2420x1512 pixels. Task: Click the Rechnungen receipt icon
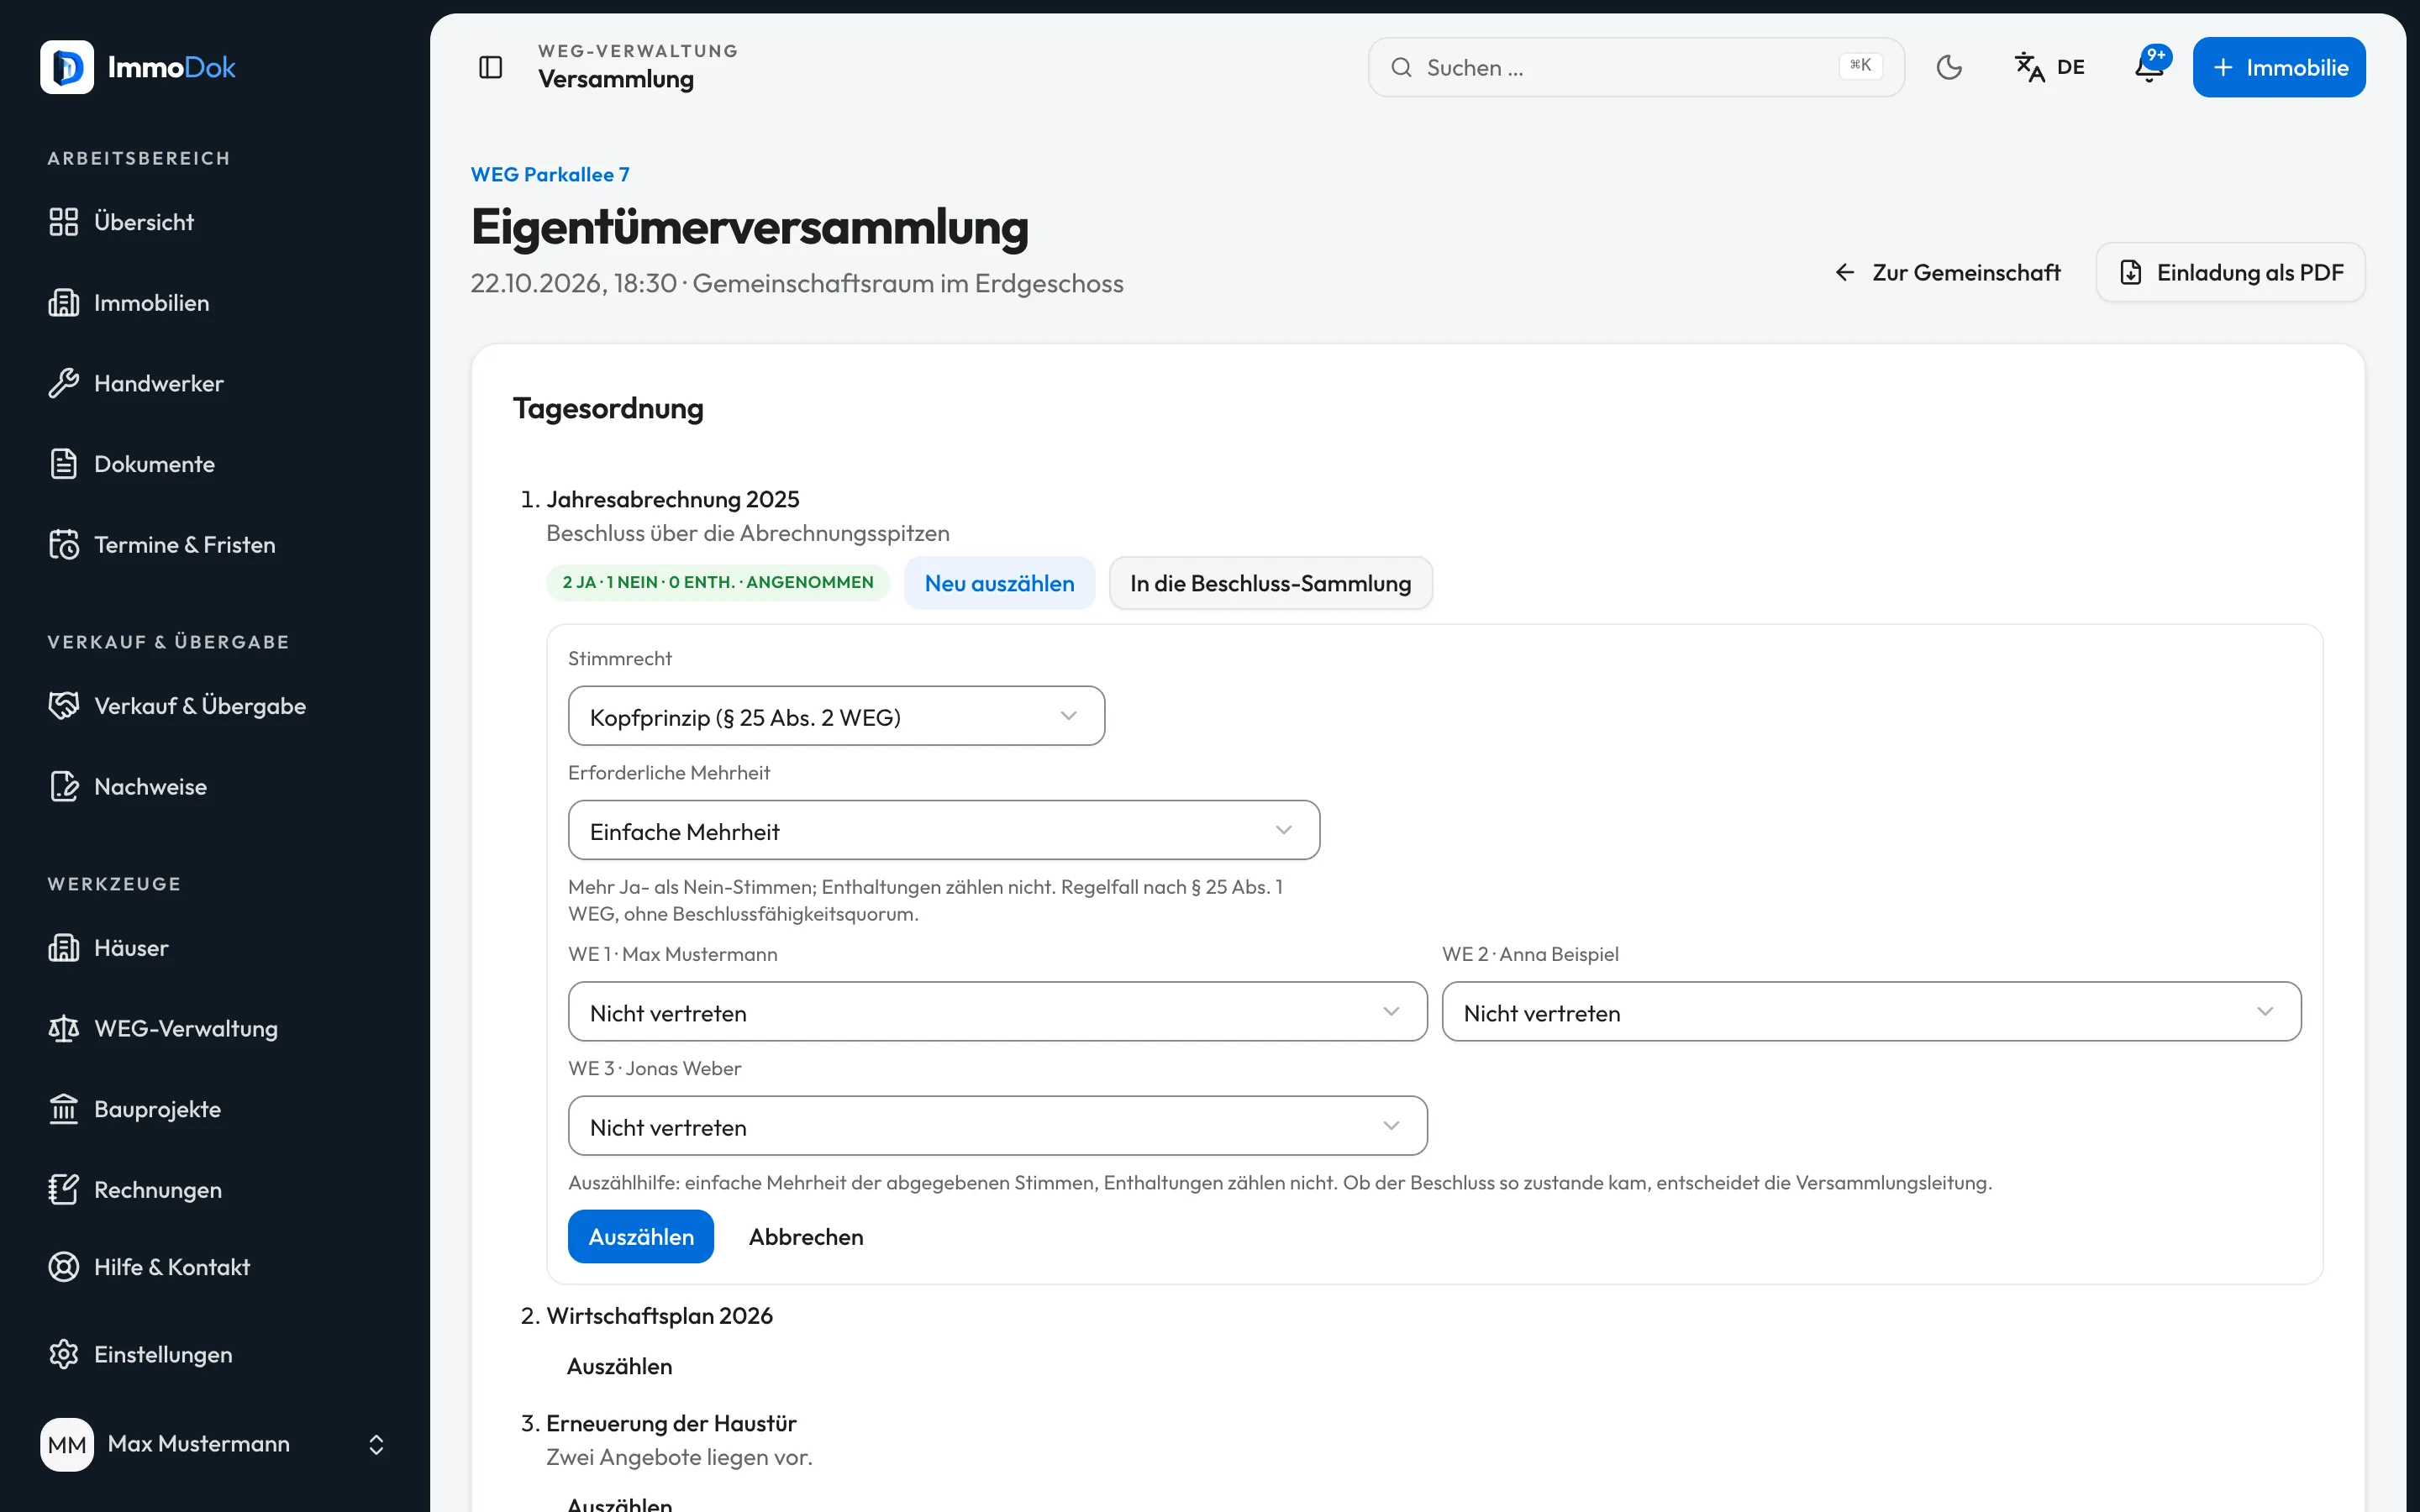click(63, 1190)
